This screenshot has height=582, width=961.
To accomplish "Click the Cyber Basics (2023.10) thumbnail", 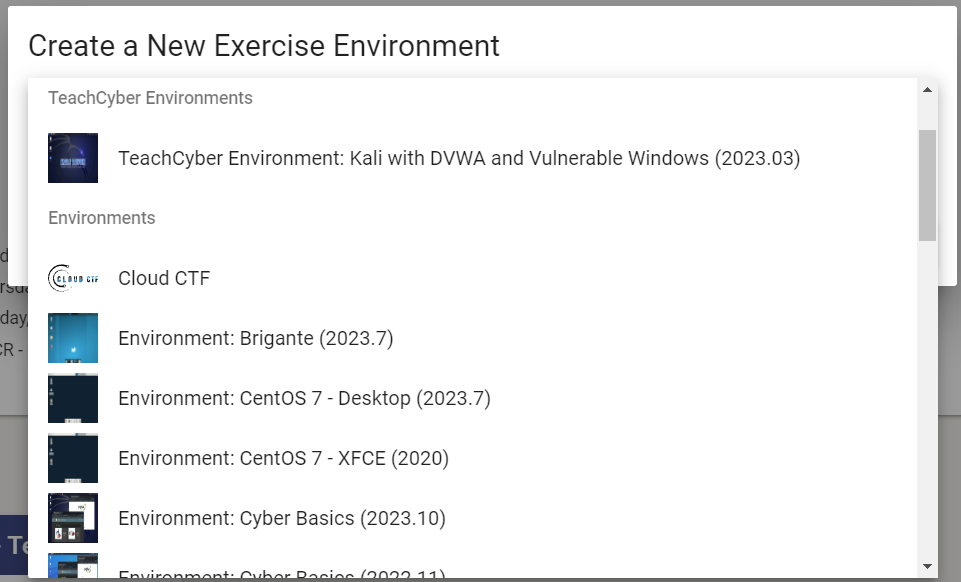I will pyautogui.click(x=73, y=517).
